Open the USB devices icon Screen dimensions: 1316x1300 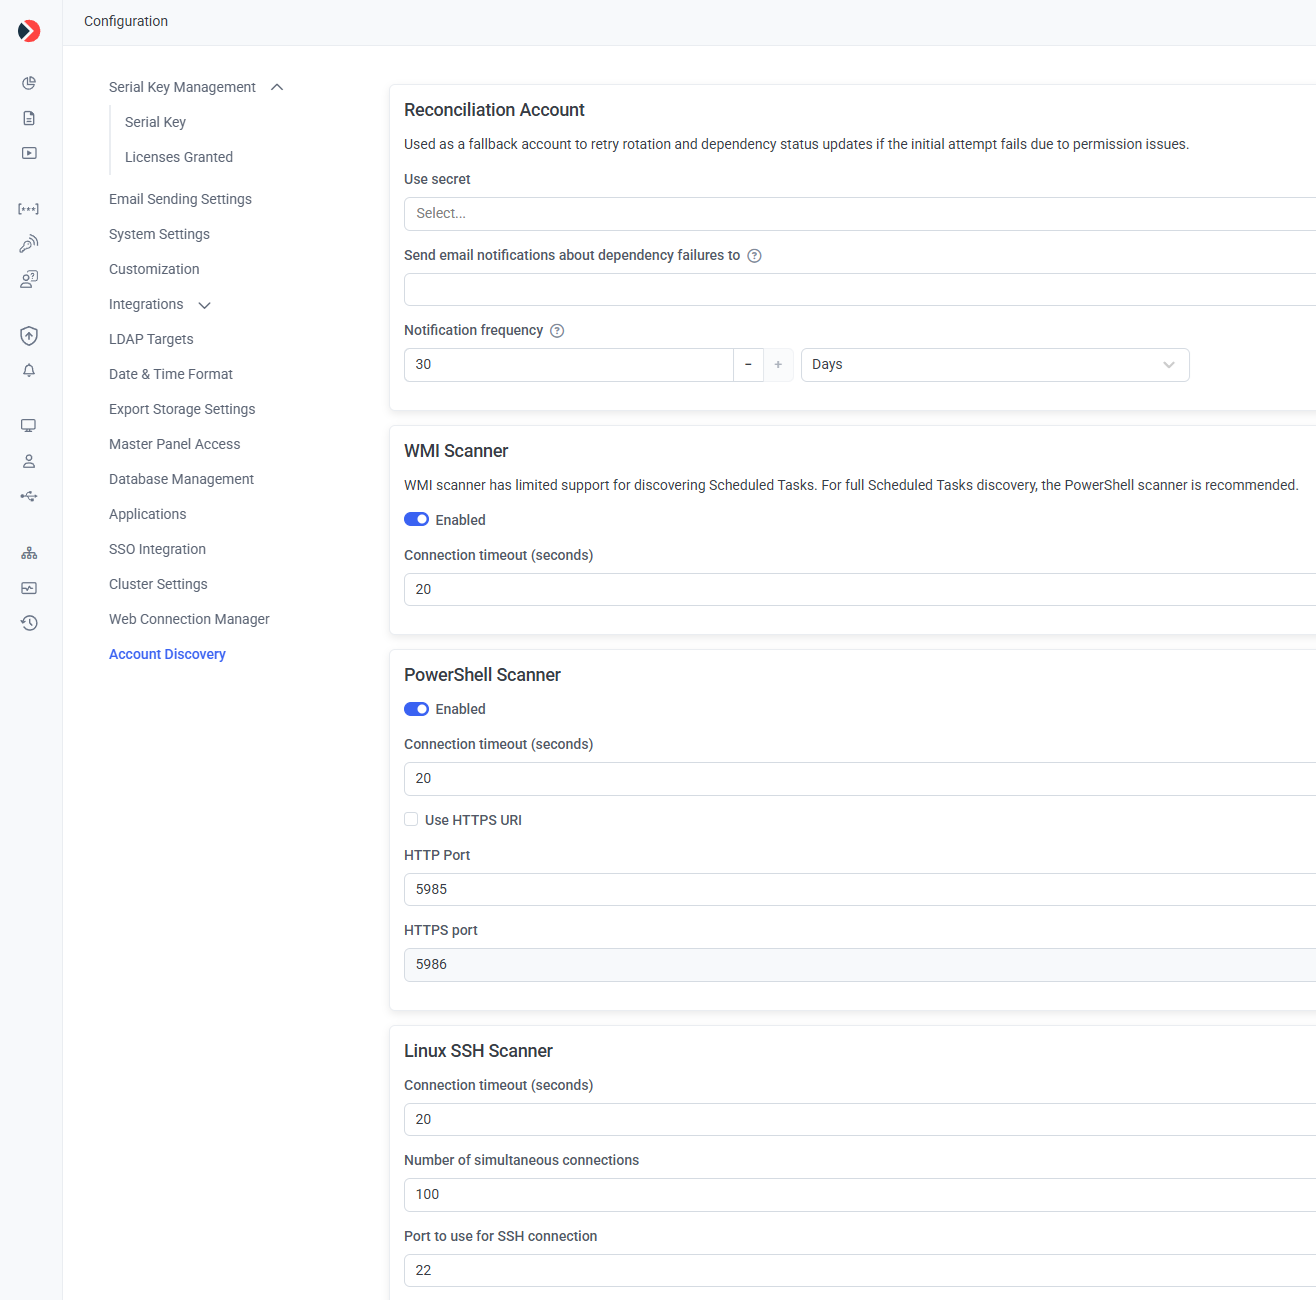click(29, 496)
